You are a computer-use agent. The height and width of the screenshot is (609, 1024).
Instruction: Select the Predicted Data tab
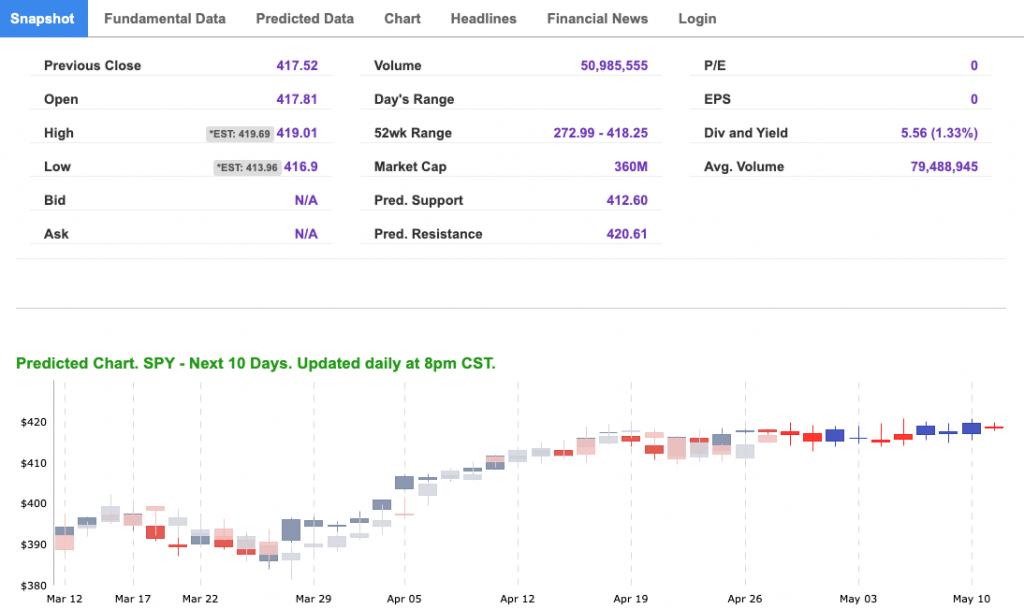(304, 18)
